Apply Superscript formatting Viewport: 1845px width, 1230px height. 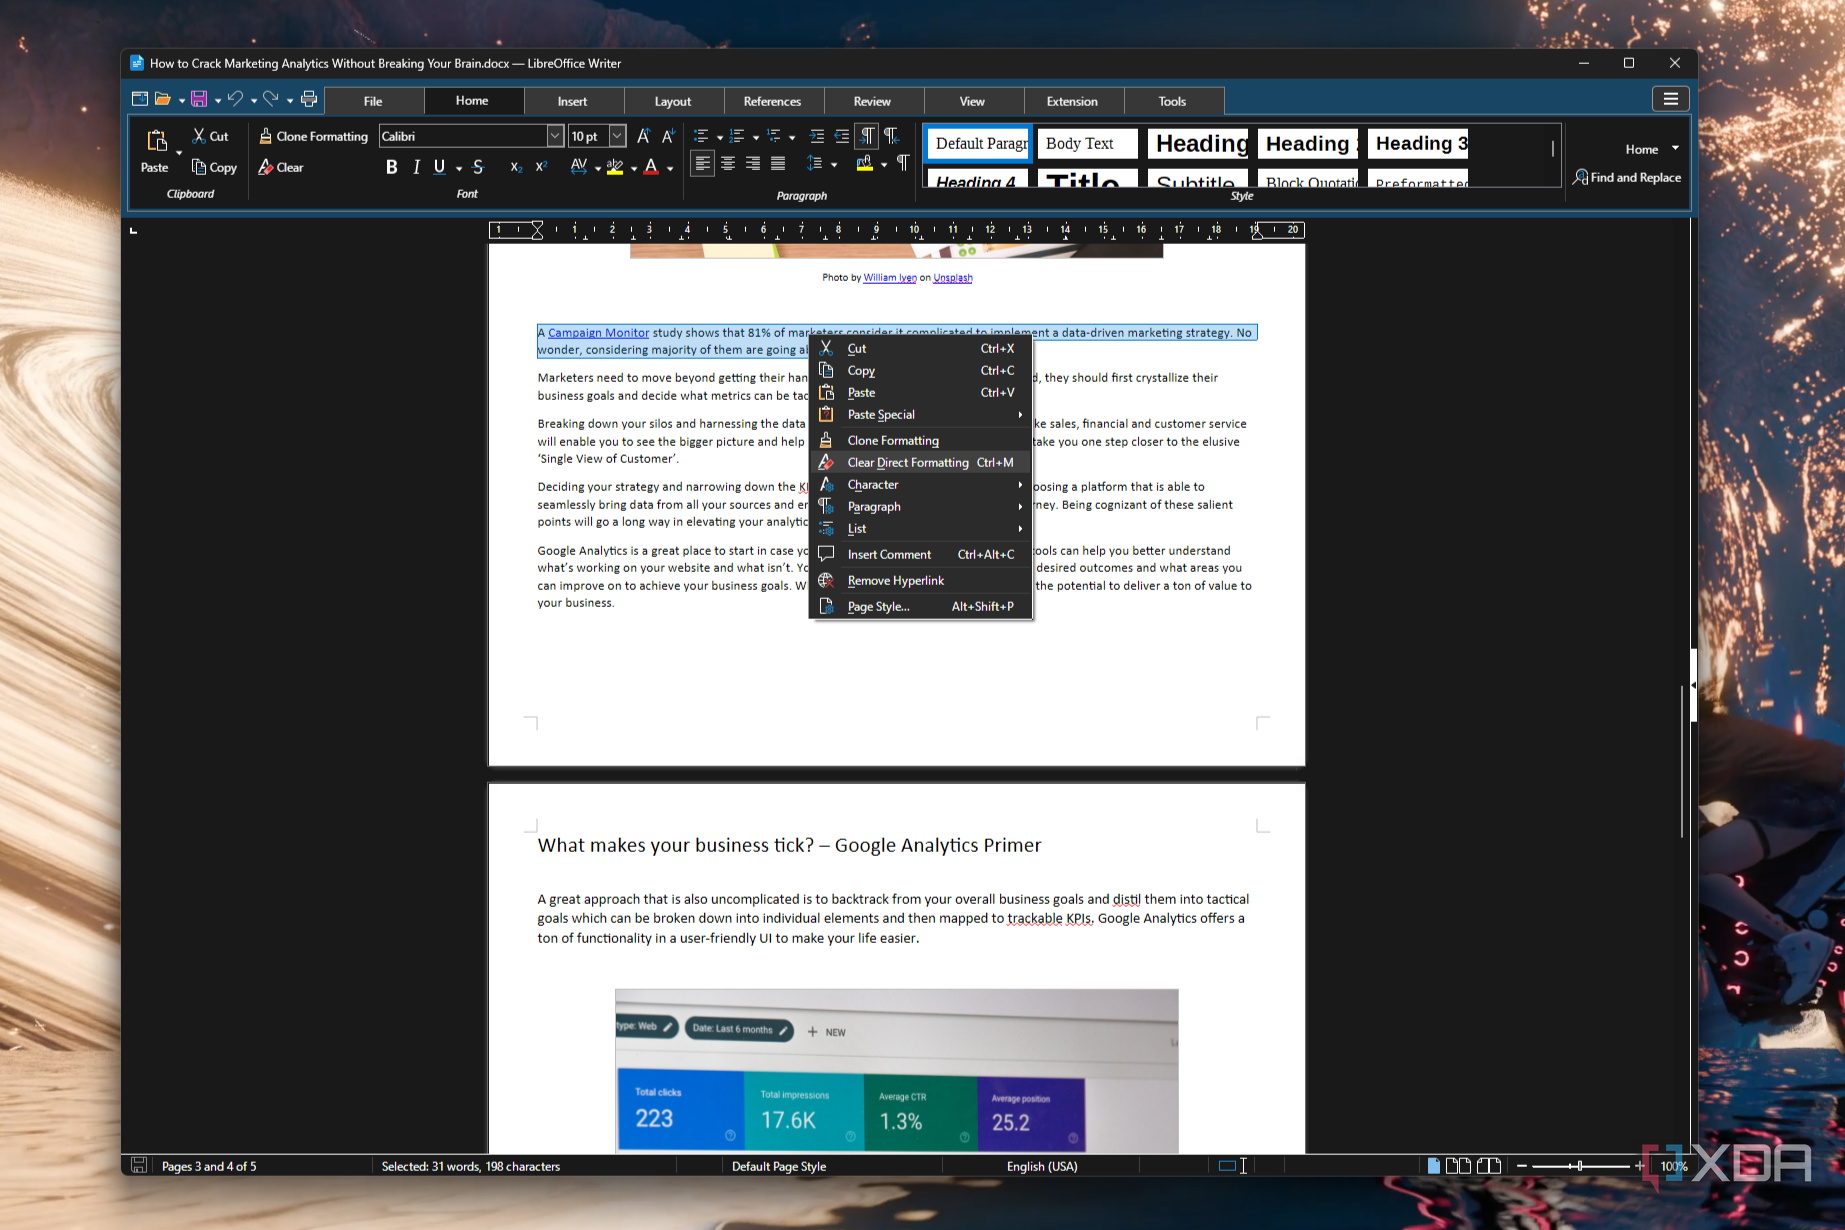point(541,167)
